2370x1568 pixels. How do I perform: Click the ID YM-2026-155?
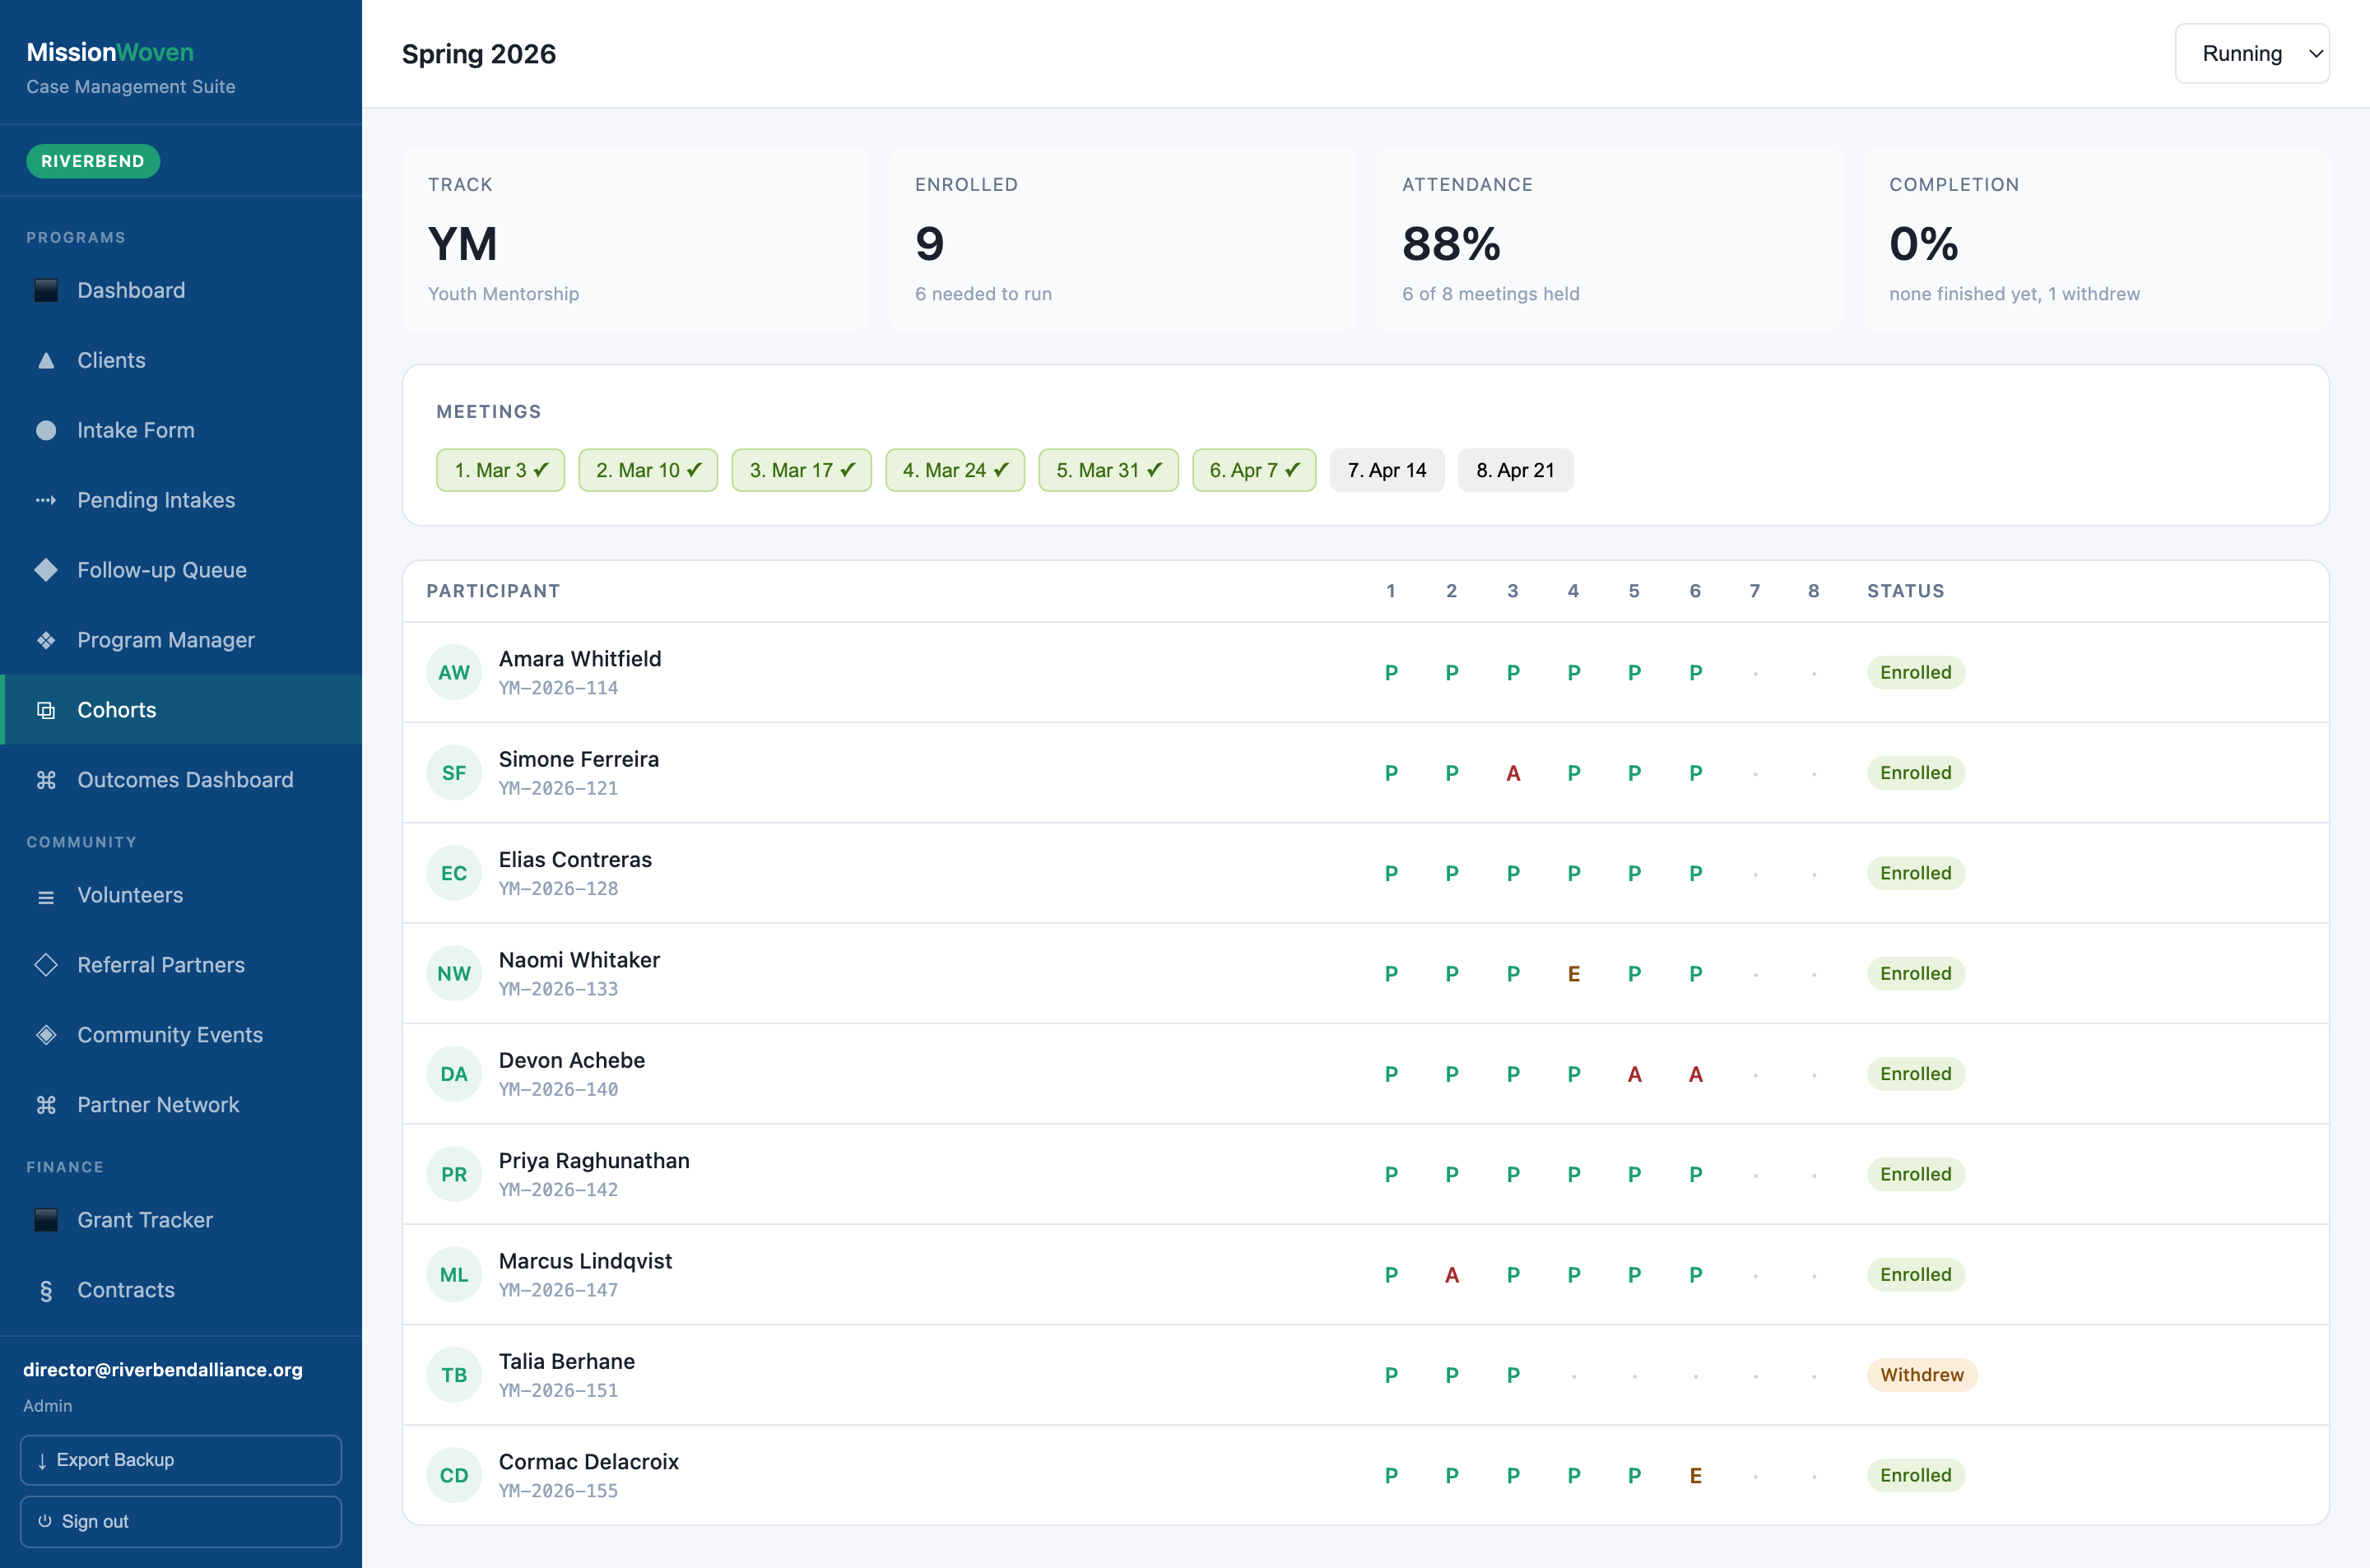(x=558, y=1491)
